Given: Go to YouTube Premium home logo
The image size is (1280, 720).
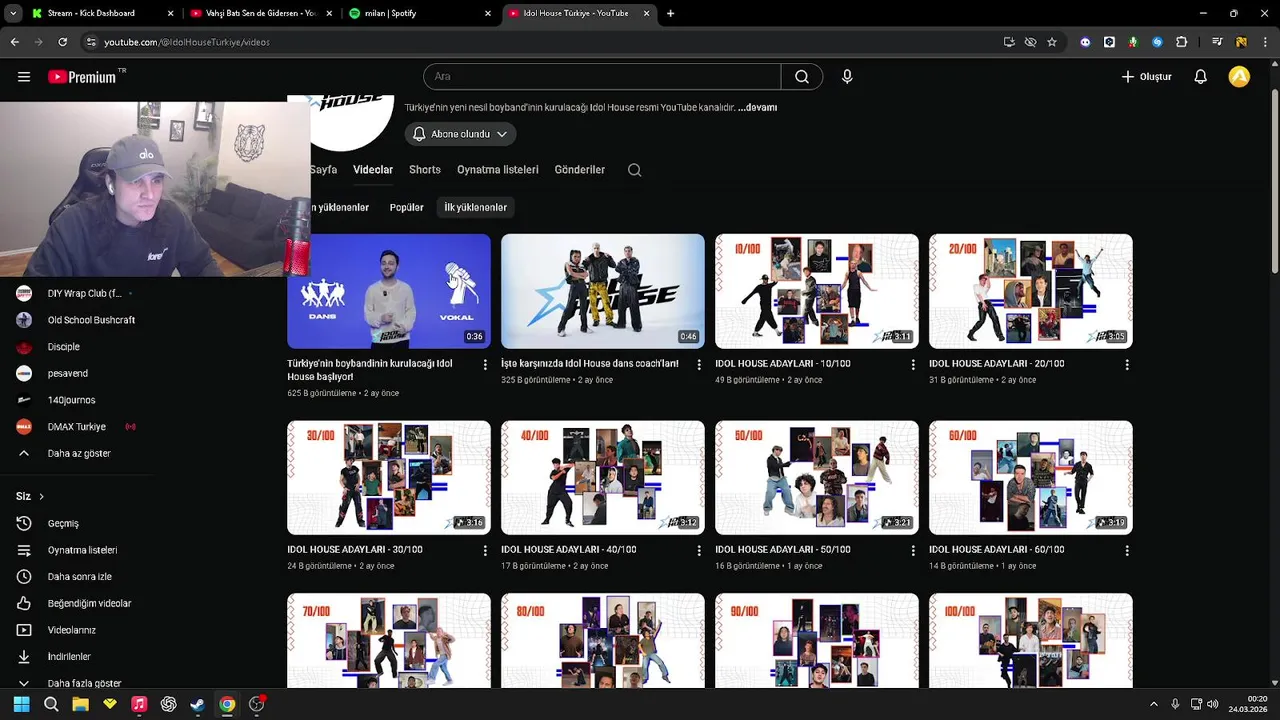Looking at the screenshot, I should click(82, 77).
